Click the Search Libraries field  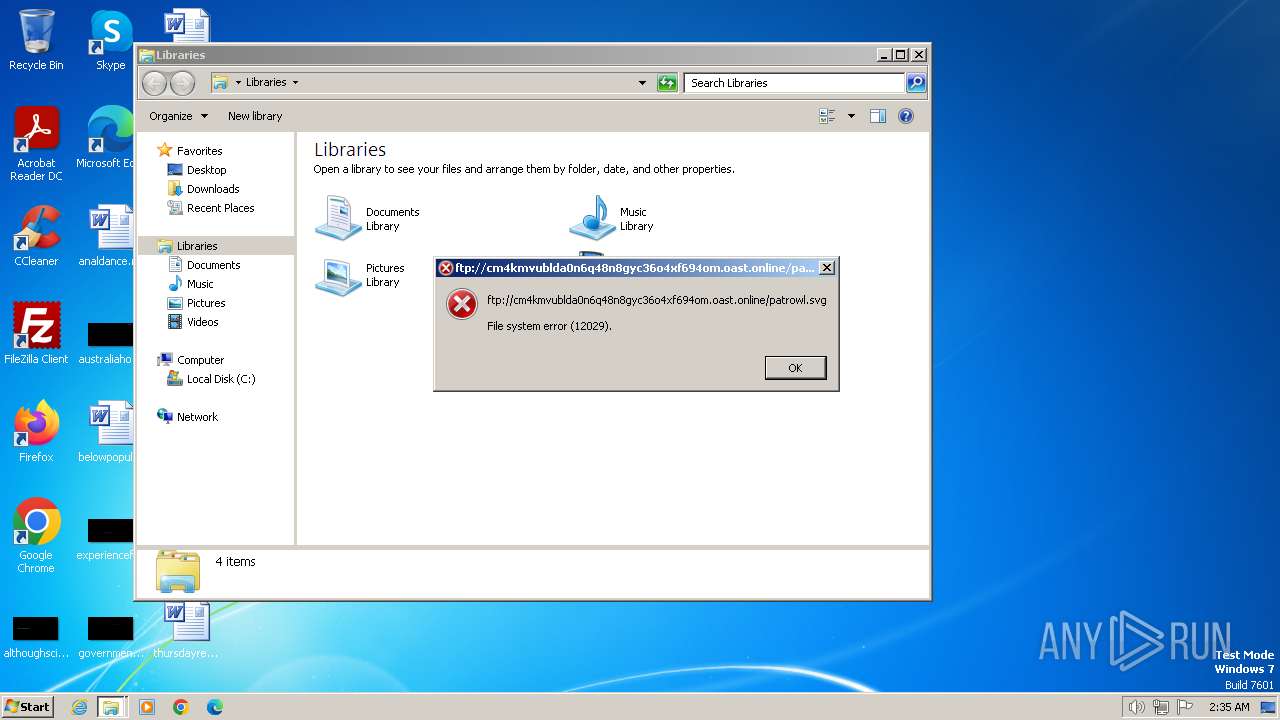point(795,83)
